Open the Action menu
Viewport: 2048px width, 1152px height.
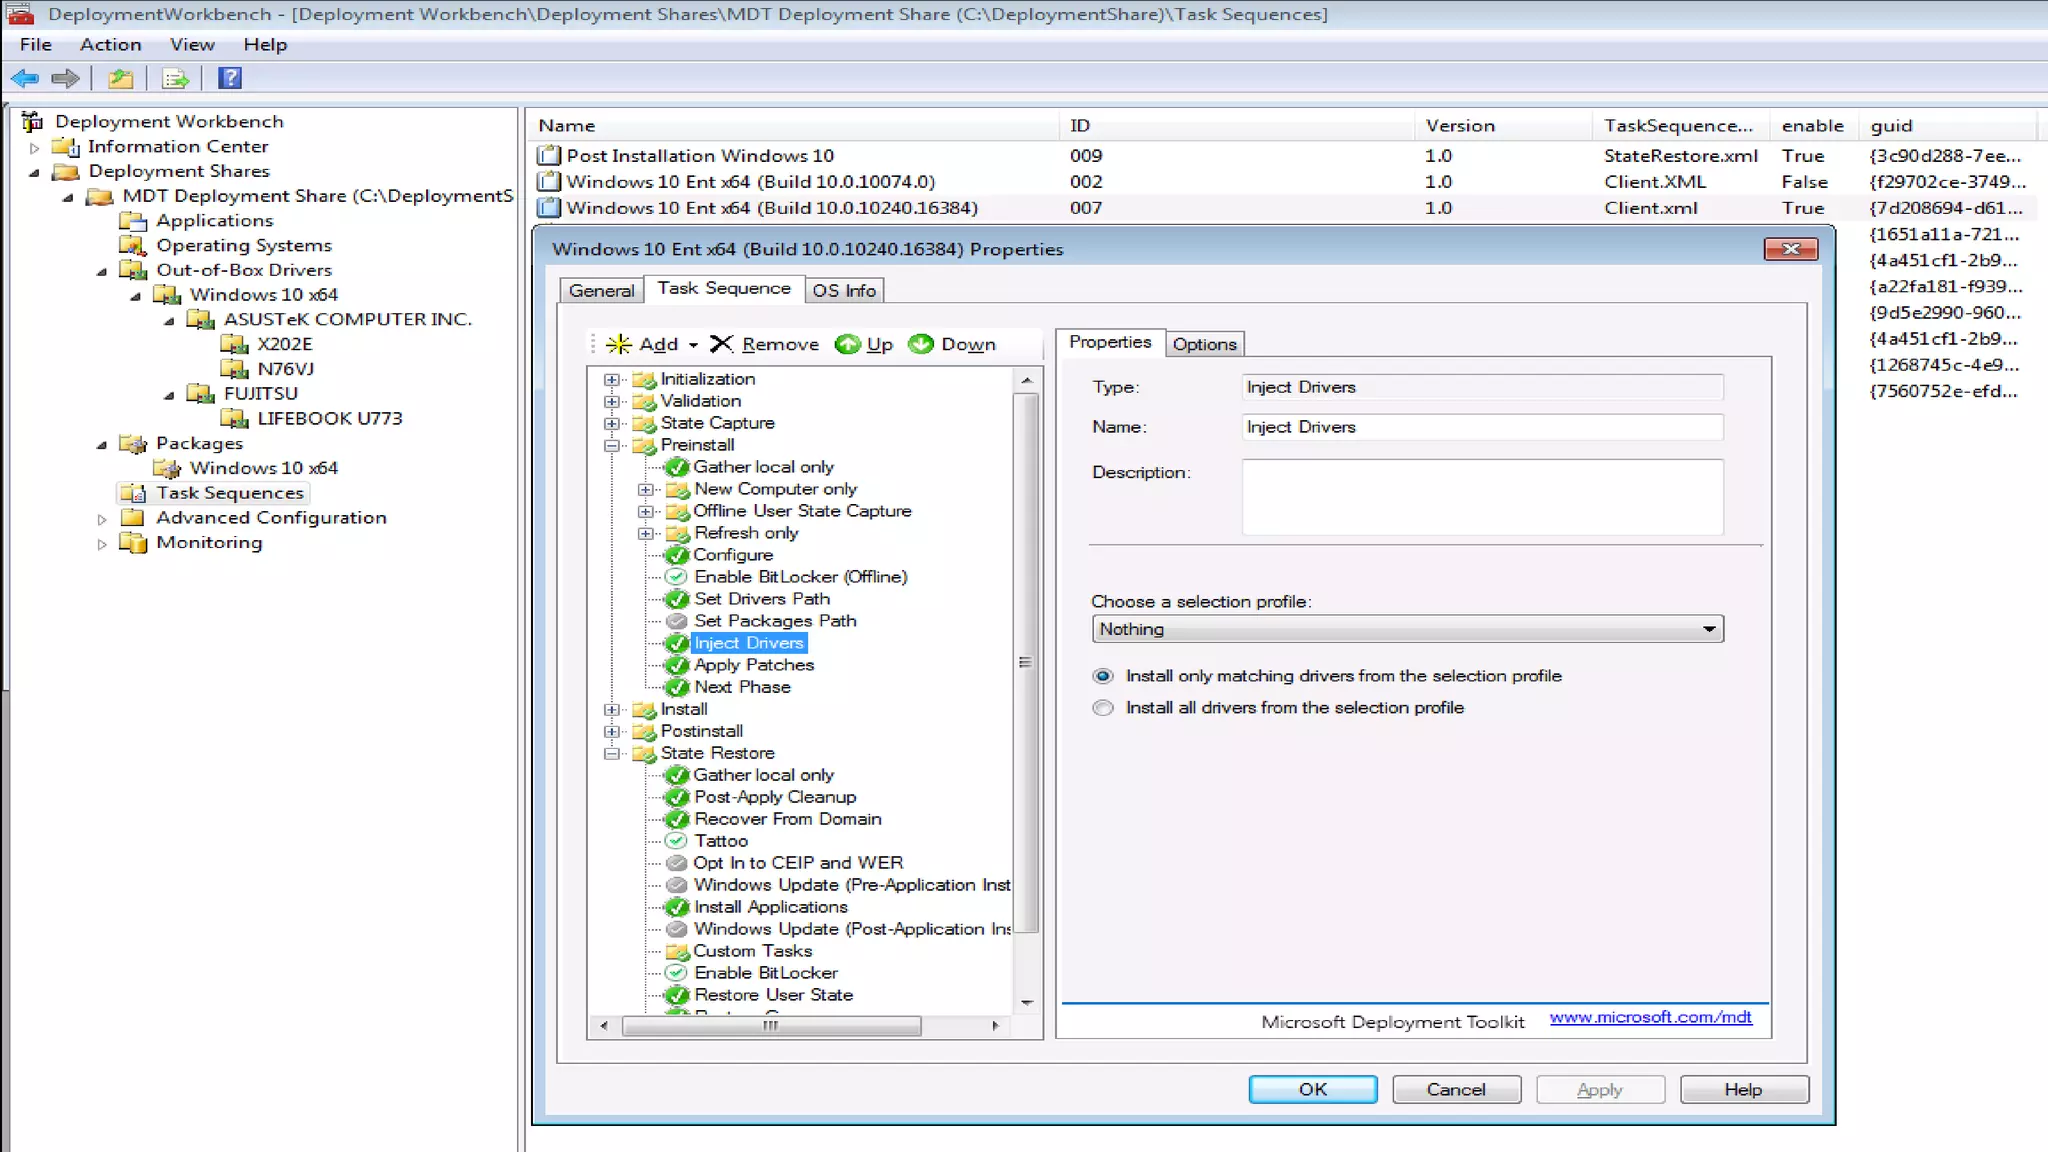pos(110,44)
